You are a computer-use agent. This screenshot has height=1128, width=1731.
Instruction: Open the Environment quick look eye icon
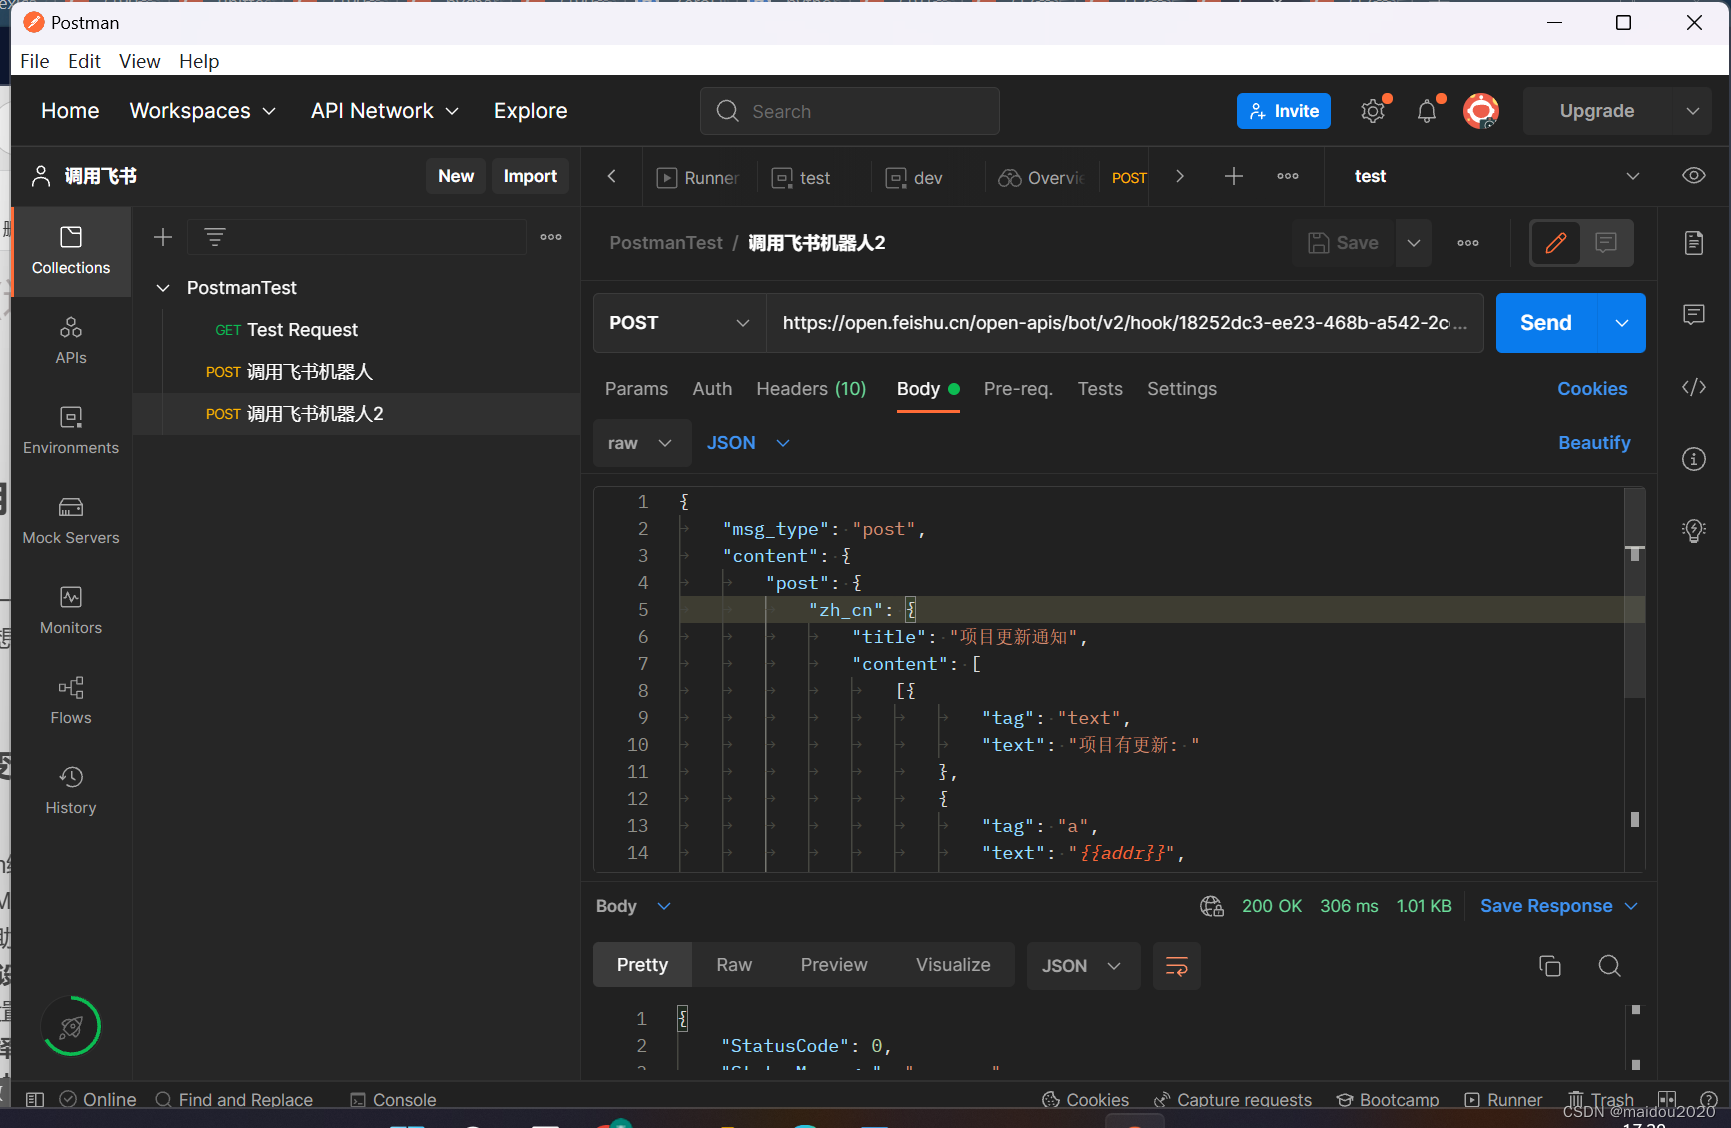[1694, 176]
